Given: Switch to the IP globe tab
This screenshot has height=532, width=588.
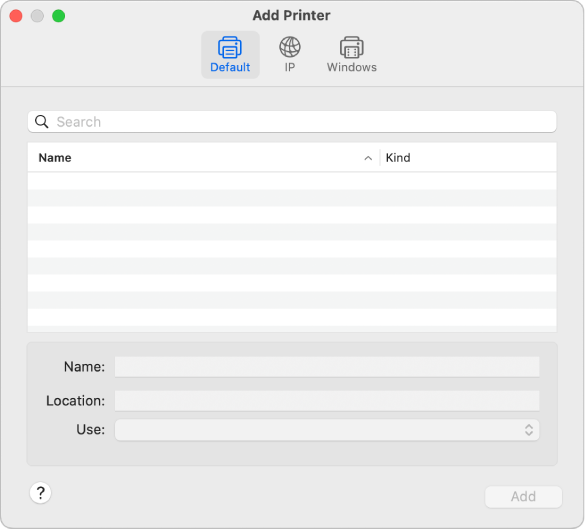Looking at the screenshot, I should click(290, 55).
